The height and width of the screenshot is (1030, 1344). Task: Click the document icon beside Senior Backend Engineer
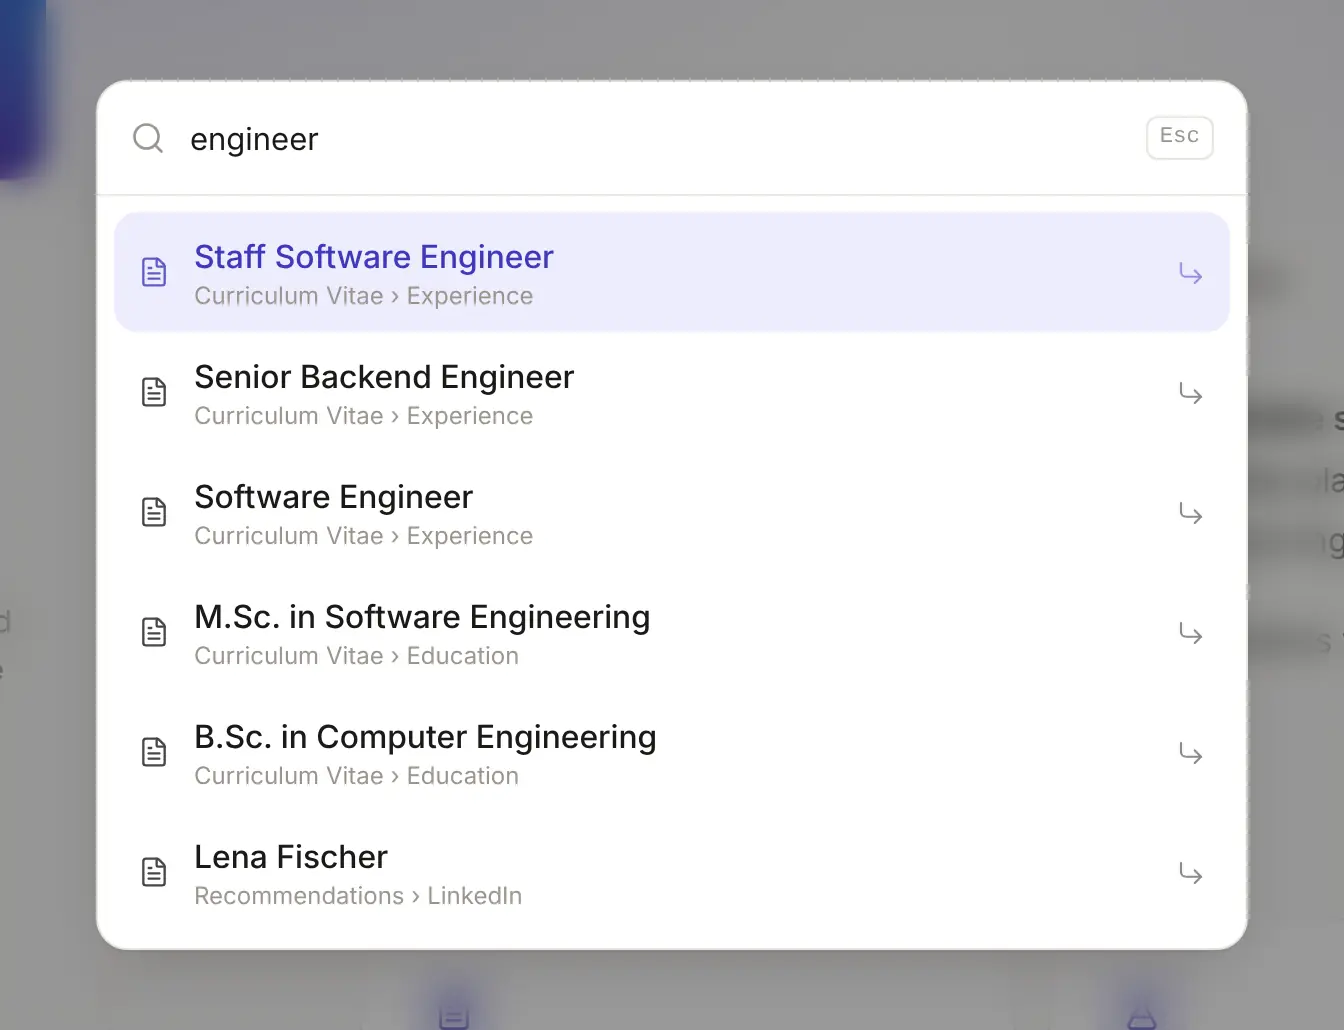pos(154,392)
